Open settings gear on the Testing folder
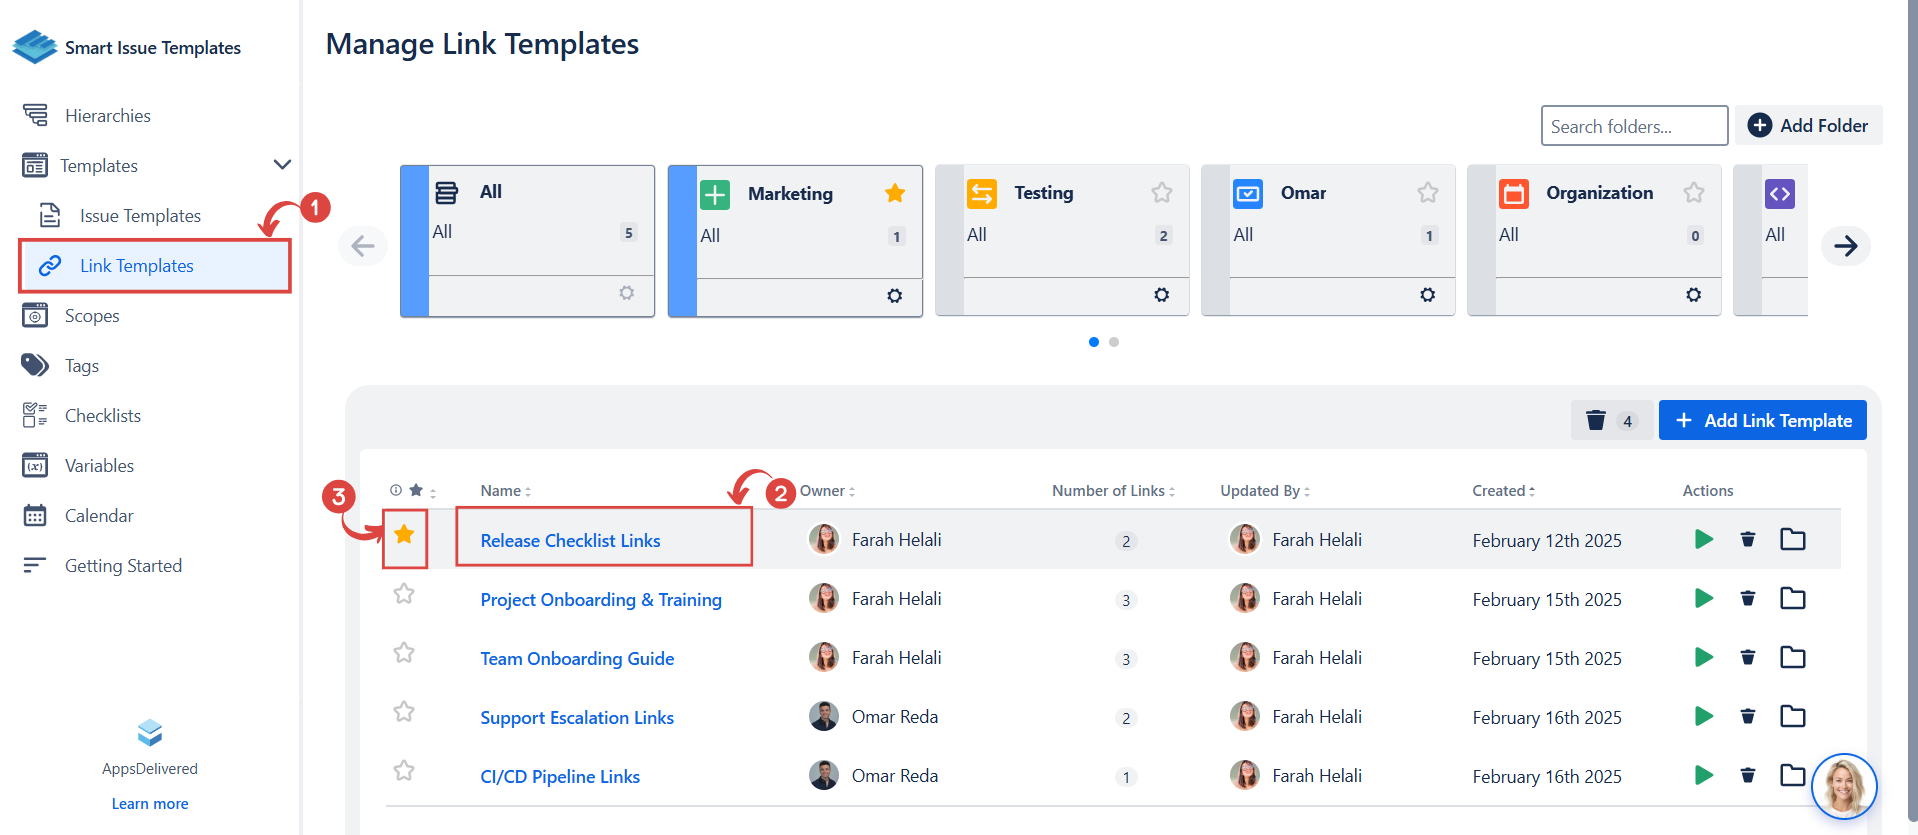Image resolution: width=1918 pixels, height=835 pixels. pos(1161,295)
